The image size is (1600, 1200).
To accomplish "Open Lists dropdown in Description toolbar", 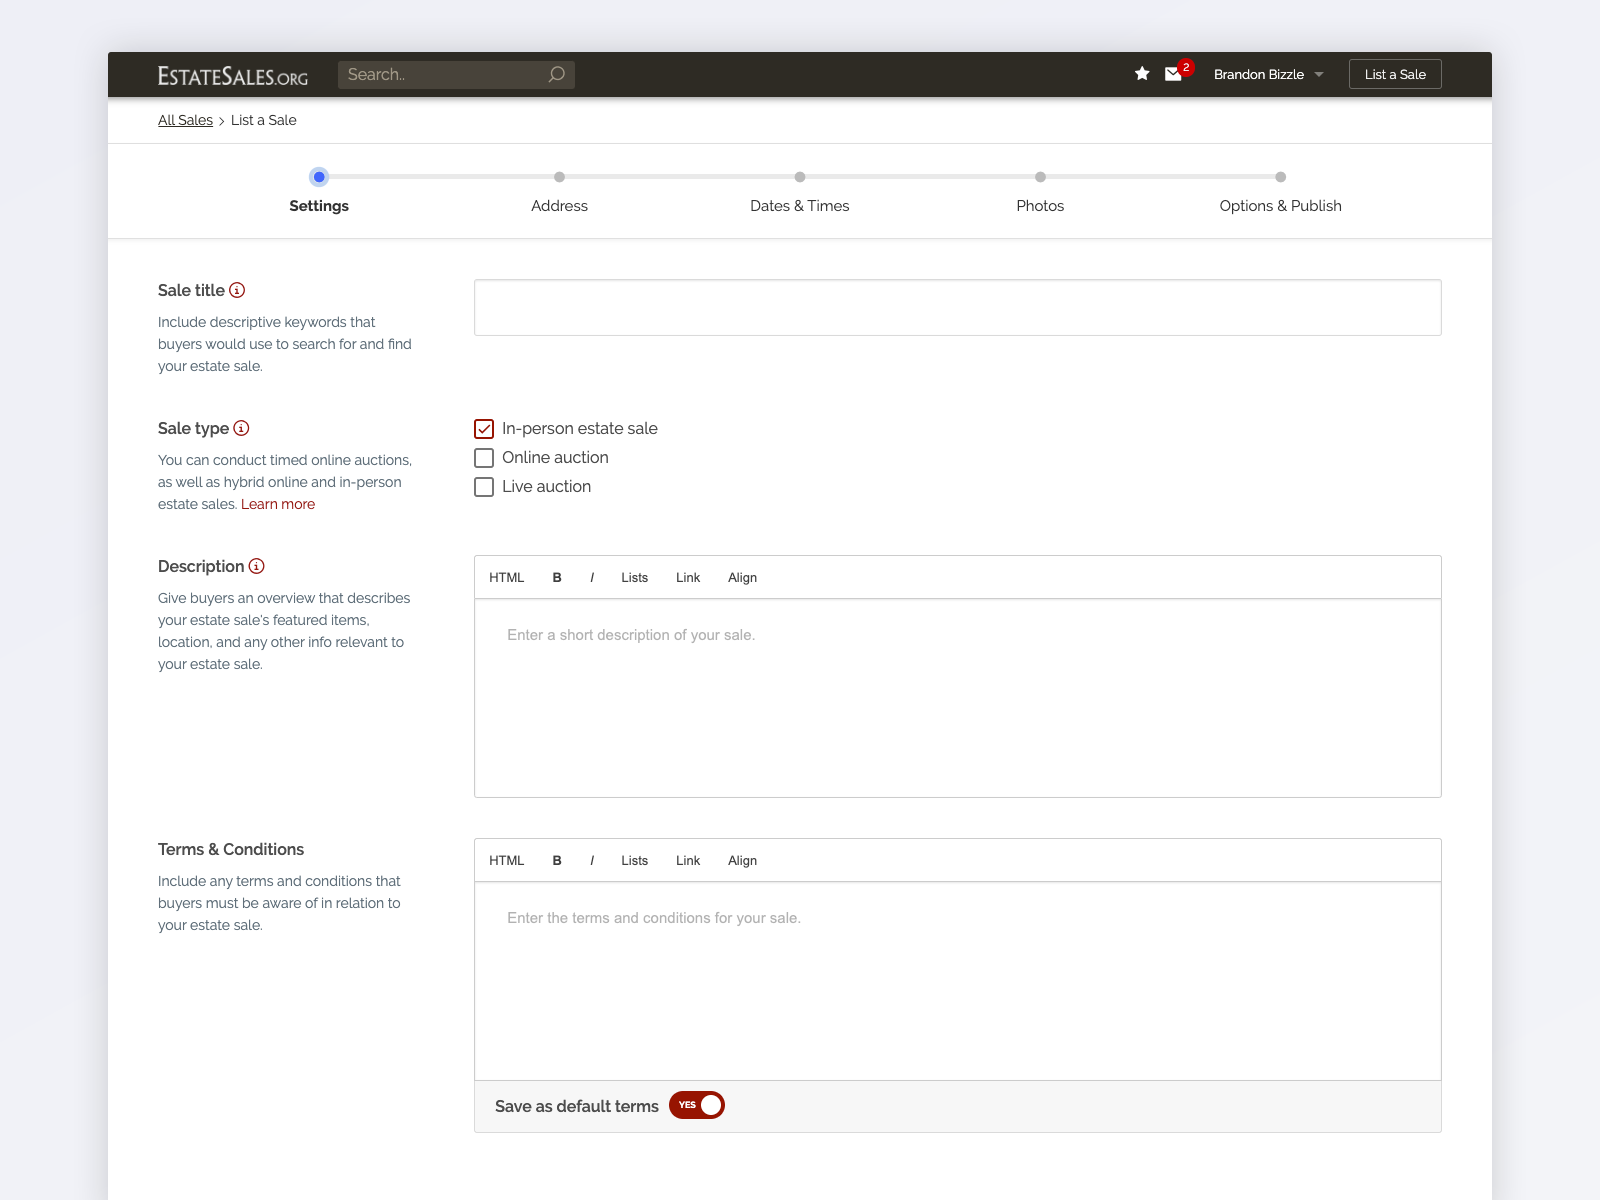I will click(x=634, y=578).
